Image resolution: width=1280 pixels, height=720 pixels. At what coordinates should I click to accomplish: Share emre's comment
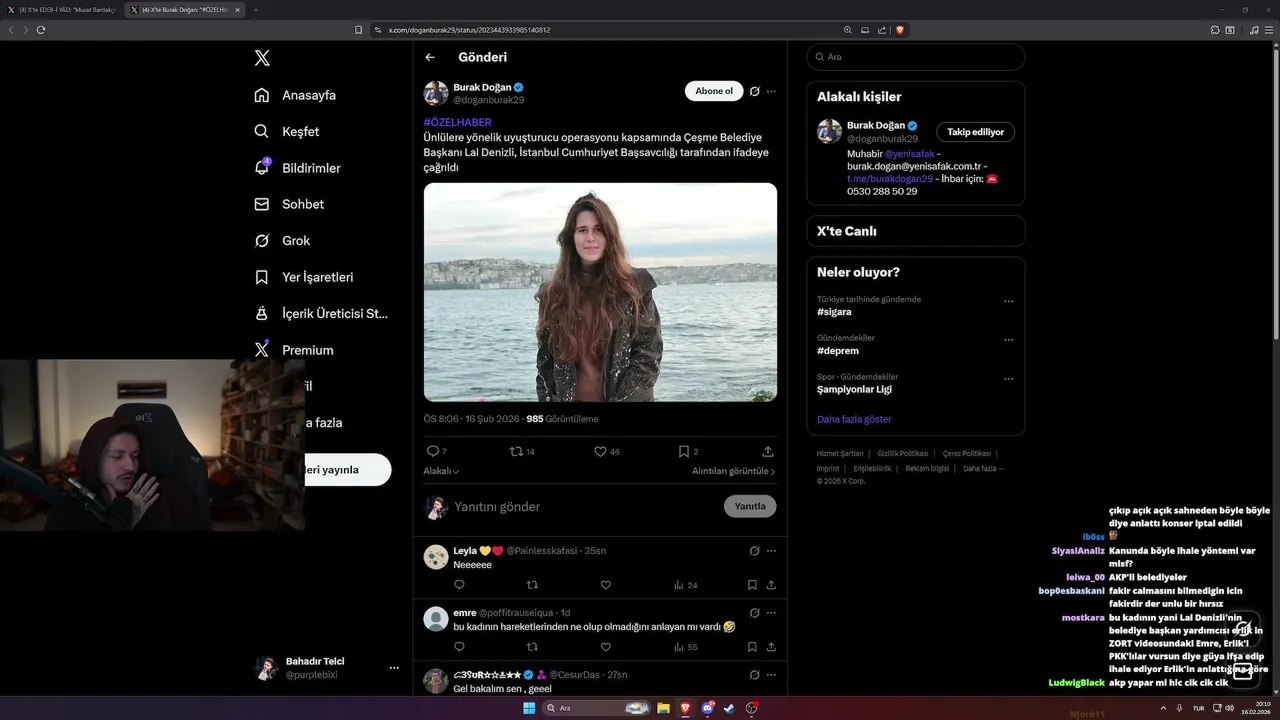pyautogui.click(x=771, y=647)
